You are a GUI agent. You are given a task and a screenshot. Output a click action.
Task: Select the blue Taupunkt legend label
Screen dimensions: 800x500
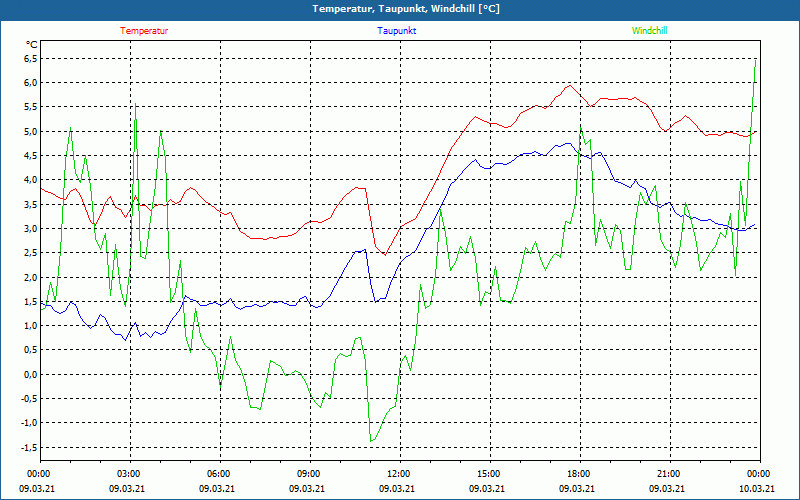coord(396,31)
